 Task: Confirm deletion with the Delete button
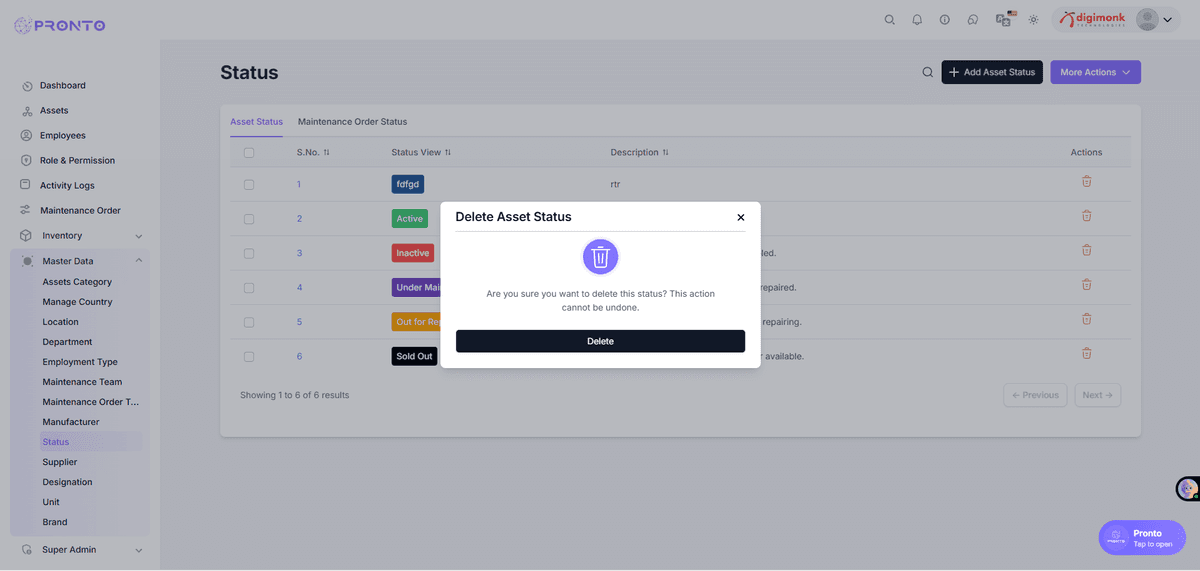[600, 341]
